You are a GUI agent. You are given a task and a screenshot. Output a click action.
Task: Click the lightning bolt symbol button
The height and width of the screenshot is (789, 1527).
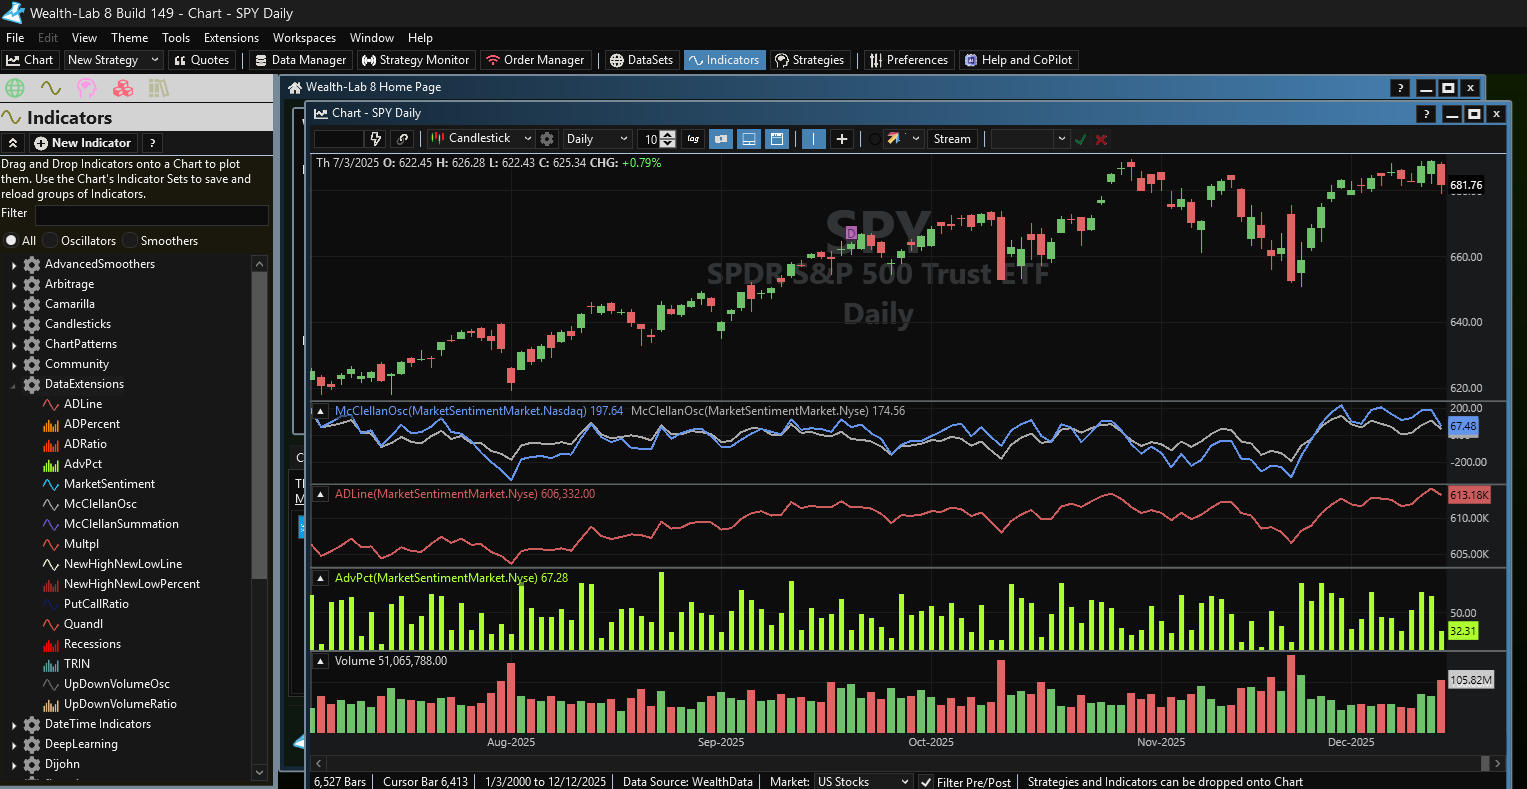[376, 139]
